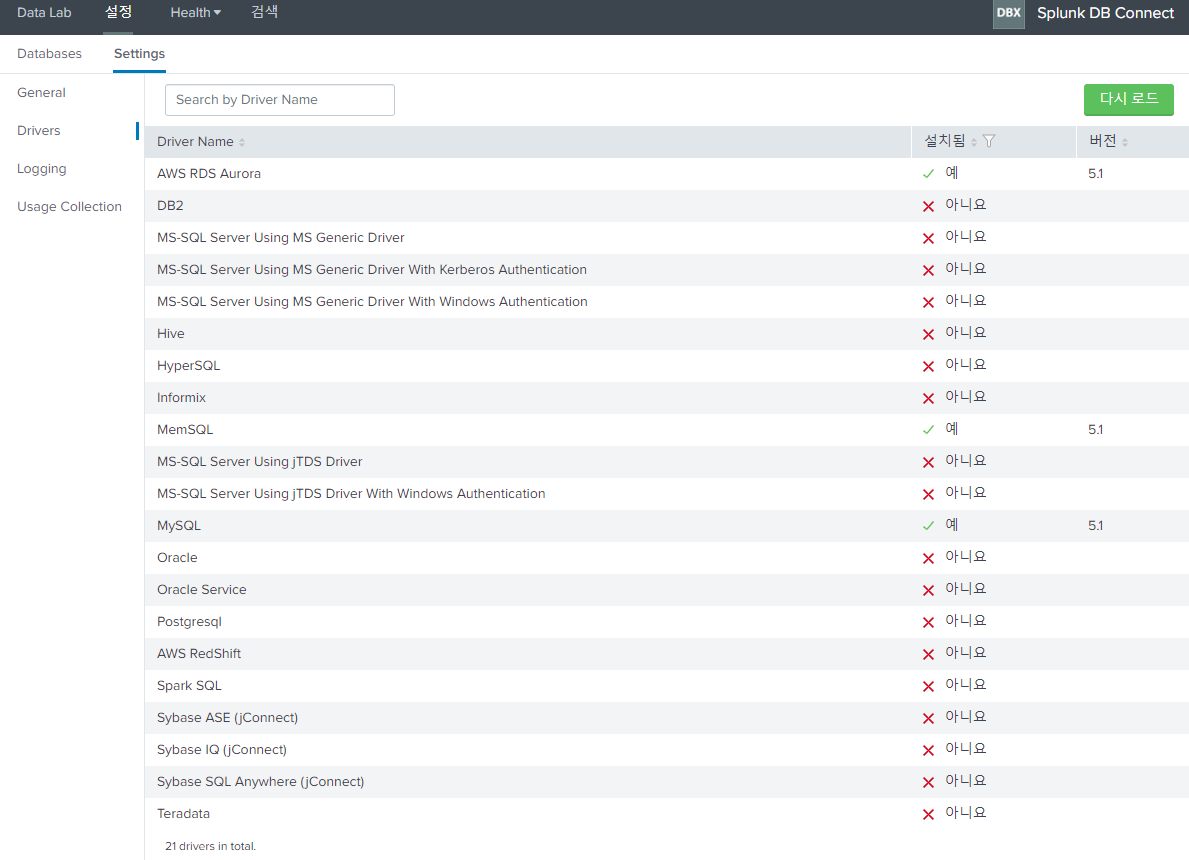The height and width of the screenshot is (860, 1189).
Task: Open the 검색 top menu item
Action: pyautogui.click(x=265, y=12)
